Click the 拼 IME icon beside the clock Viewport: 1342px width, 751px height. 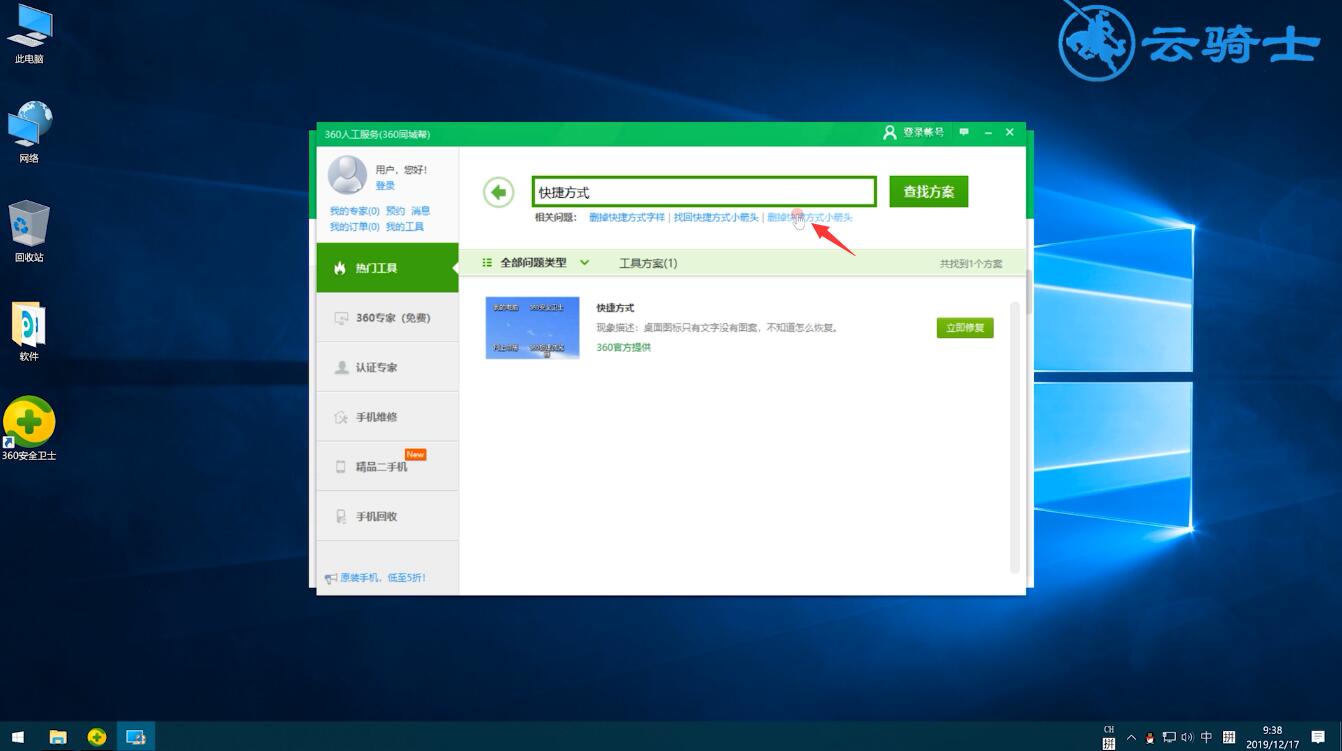coord(1228,737)
